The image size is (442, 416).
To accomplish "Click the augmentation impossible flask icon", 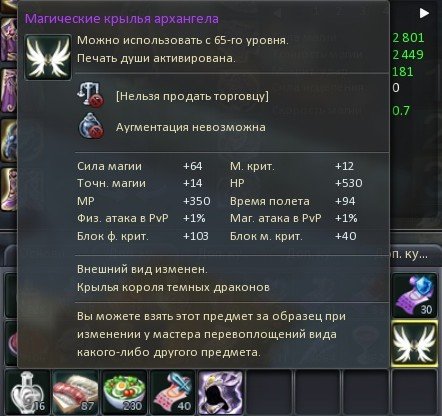I will tap(91, 126).
